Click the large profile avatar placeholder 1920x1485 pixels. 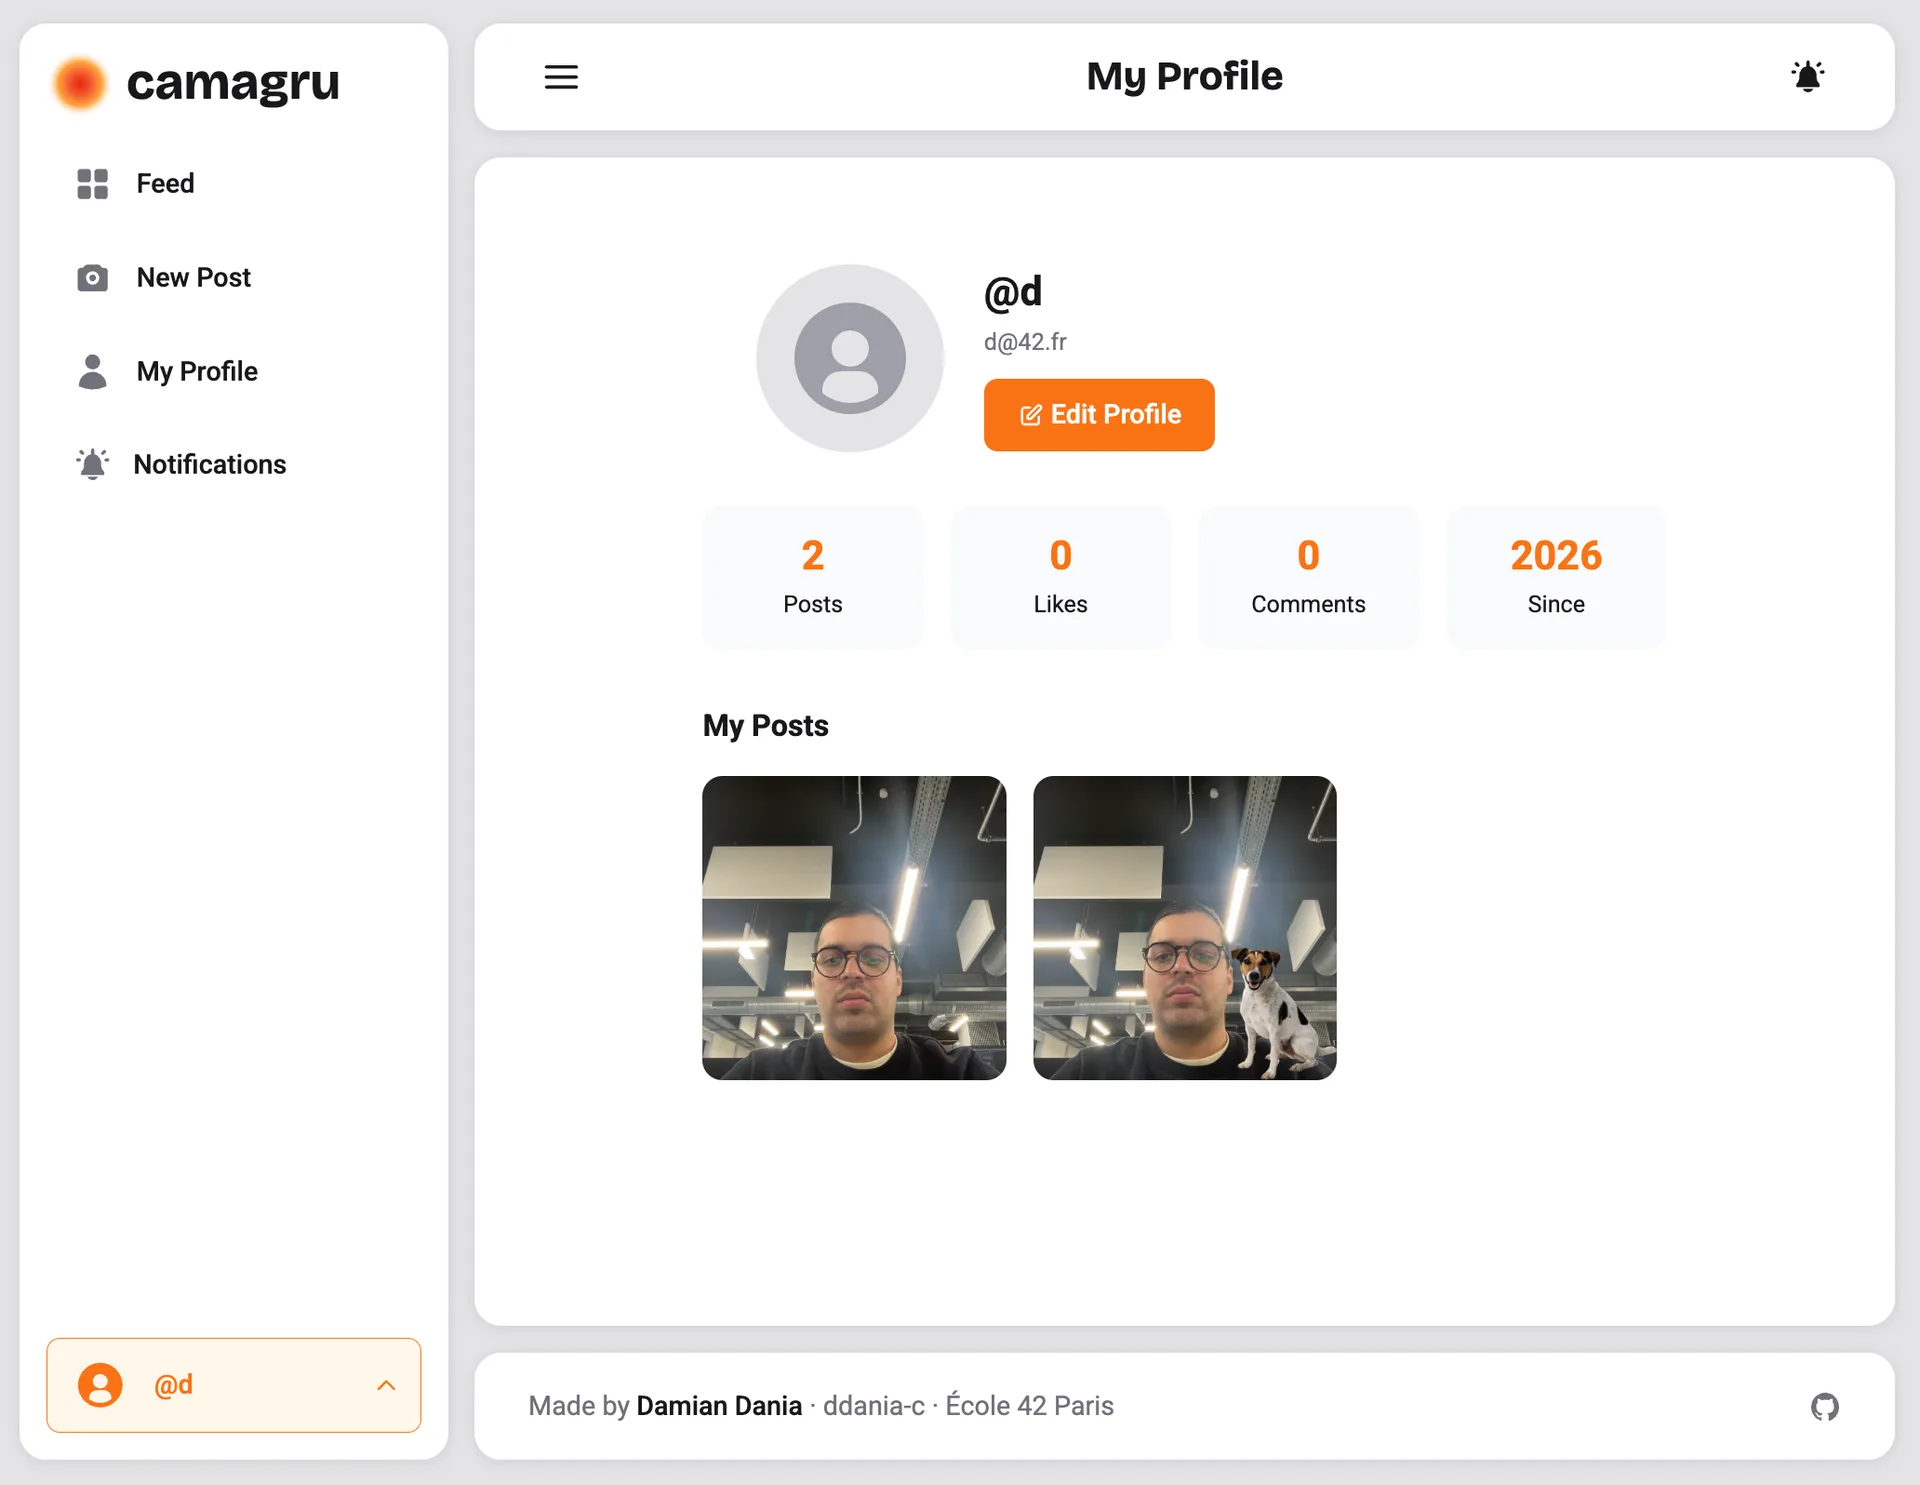click(850, 358)
